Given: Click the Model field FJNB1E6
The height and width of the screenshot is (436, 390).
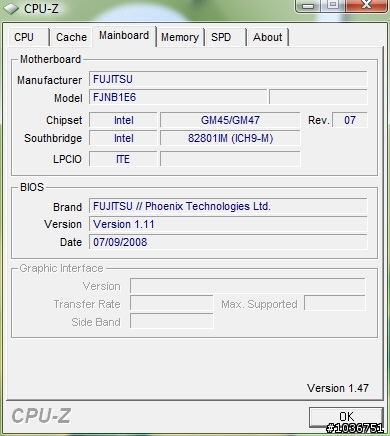Looking at the screenshot, I should (x=178, y=97).
